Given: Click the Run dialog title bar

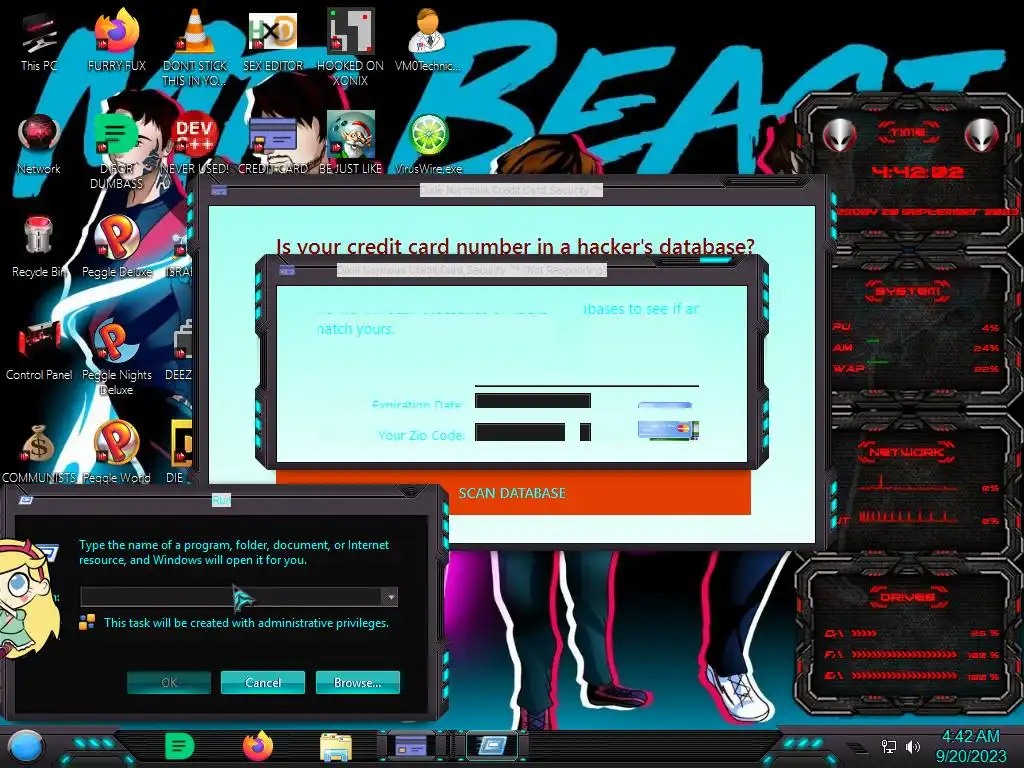Looking at the screenshot, I should click(x=221, y=500).
